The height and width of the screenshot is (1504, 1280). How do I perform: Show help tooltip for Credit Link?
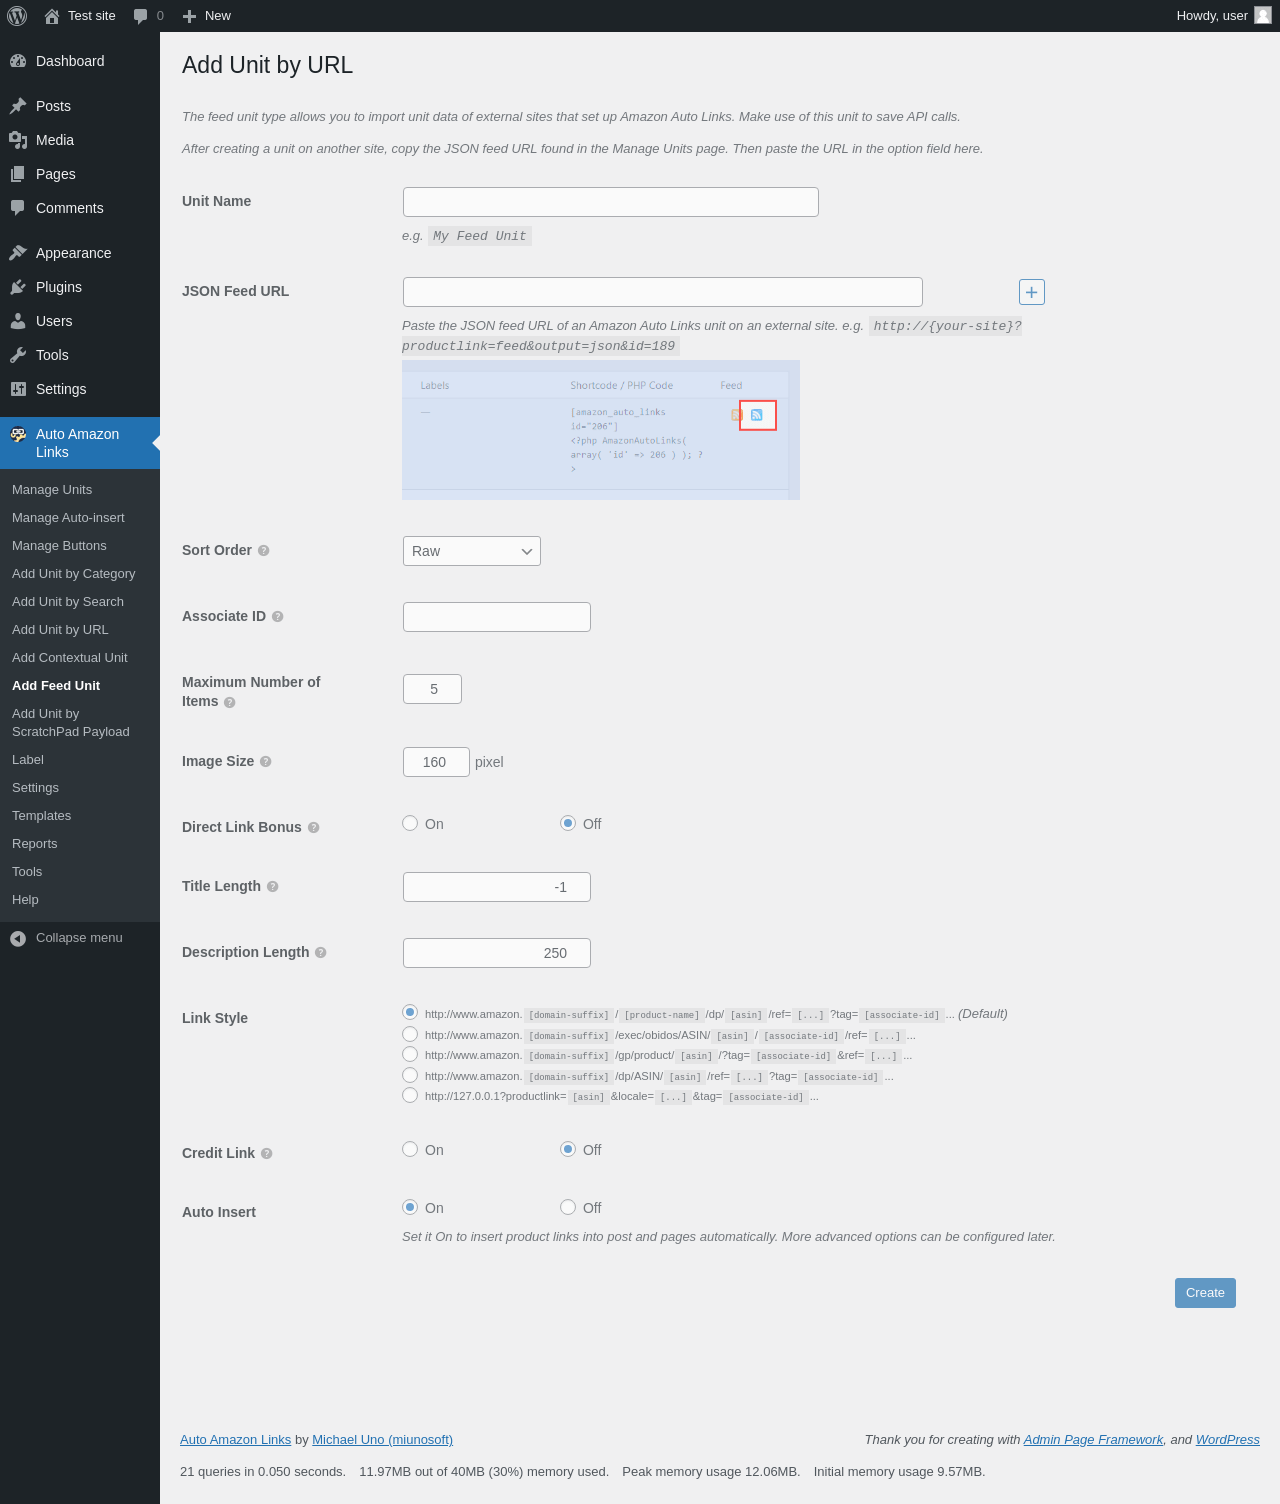(267, 1154)
